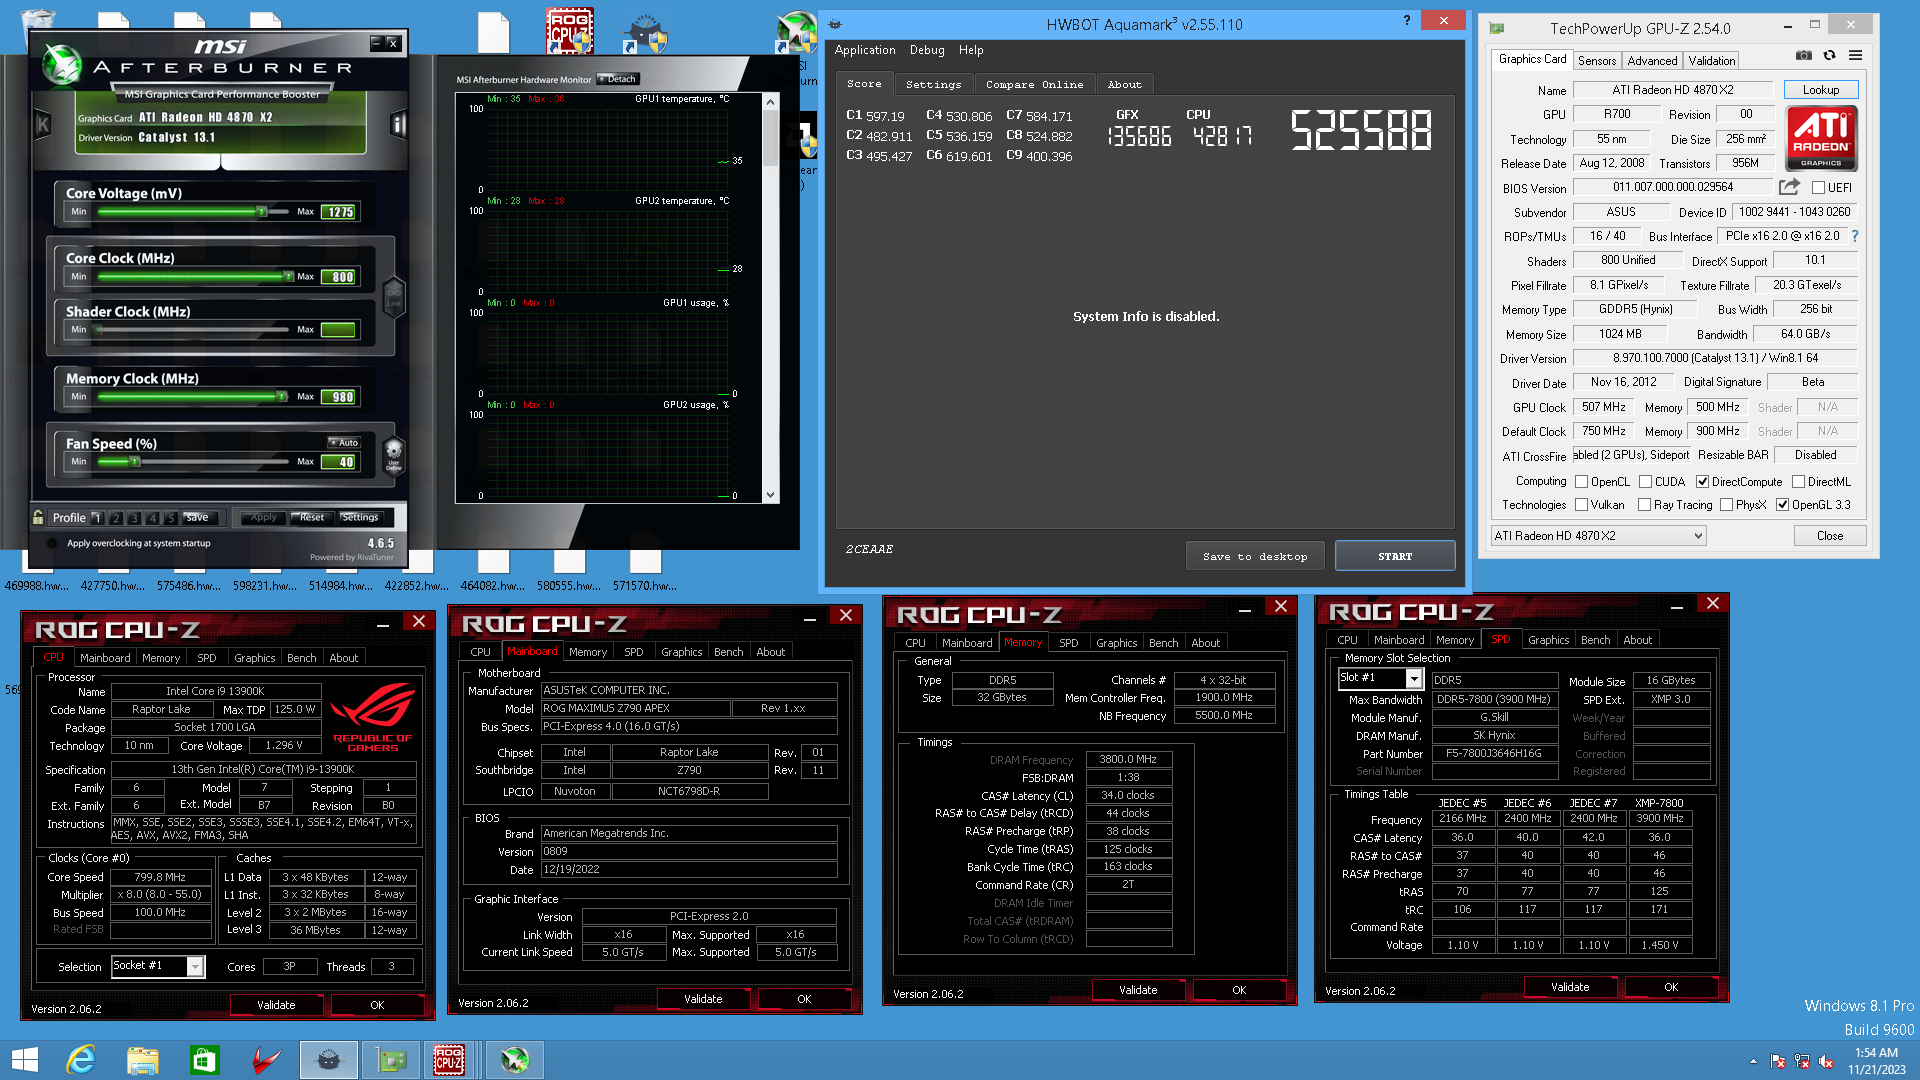
Task: Click the Core Clock slider handle
Action: pos(288,277)
